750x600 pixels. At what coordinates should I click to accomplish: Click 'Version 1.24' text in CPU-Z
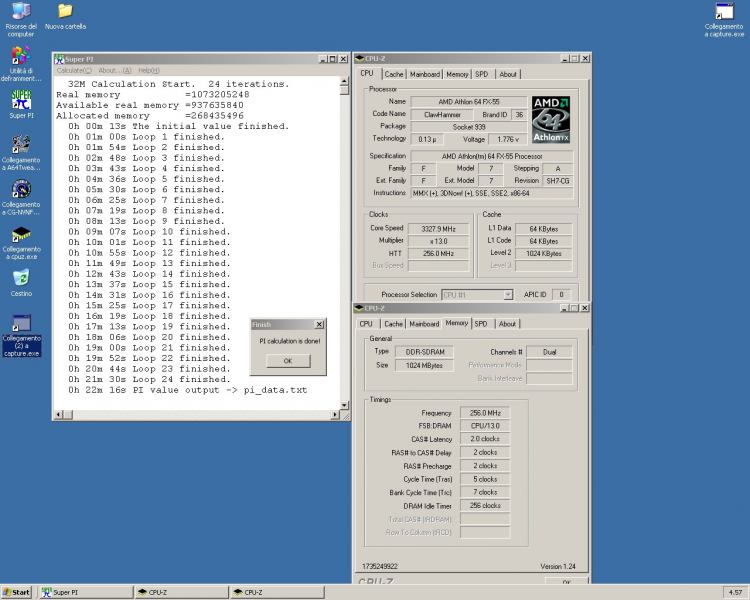coord(558,567)
